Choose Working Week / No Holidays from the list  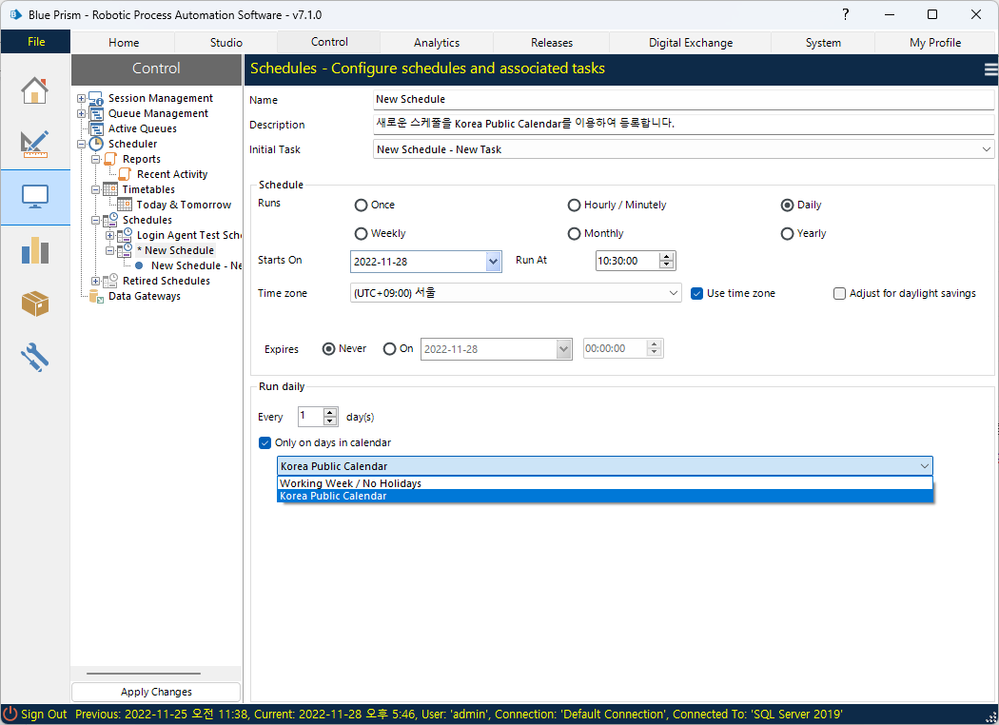[605, 484]
